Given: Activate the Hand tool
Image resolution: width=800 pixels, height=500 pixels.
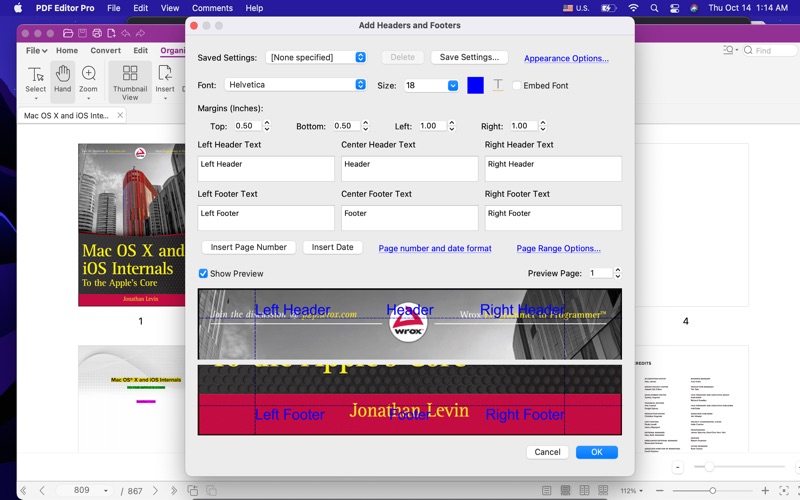Looking at the screenshot, I should point(63,81).
